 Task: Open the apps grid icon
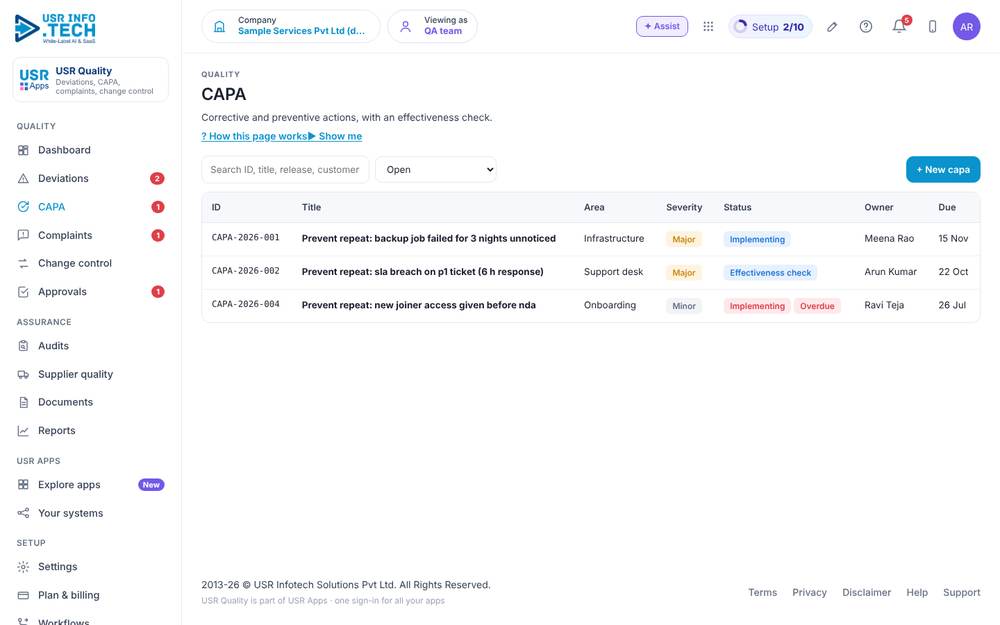click(x=708, y=27)
